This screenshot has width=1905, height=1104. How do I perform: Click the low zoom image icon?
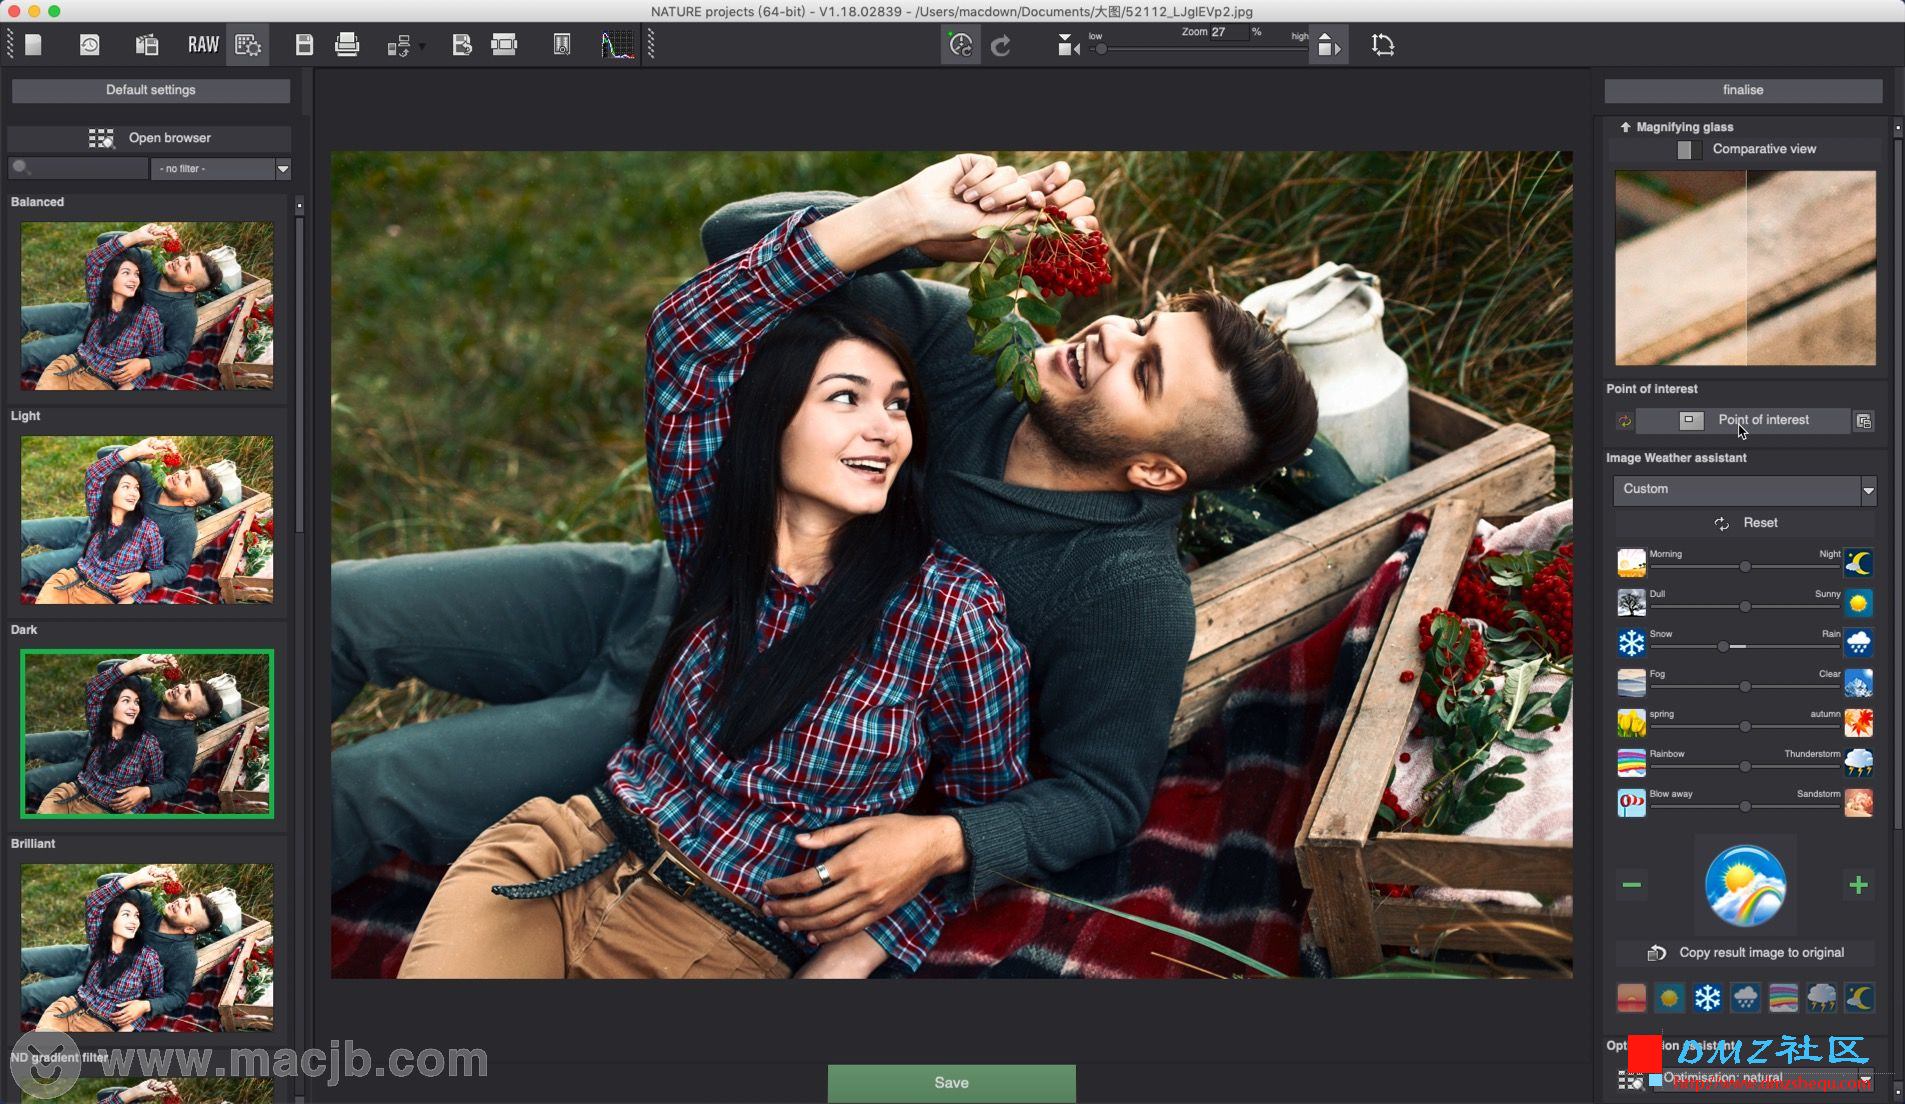point(1068,45)
